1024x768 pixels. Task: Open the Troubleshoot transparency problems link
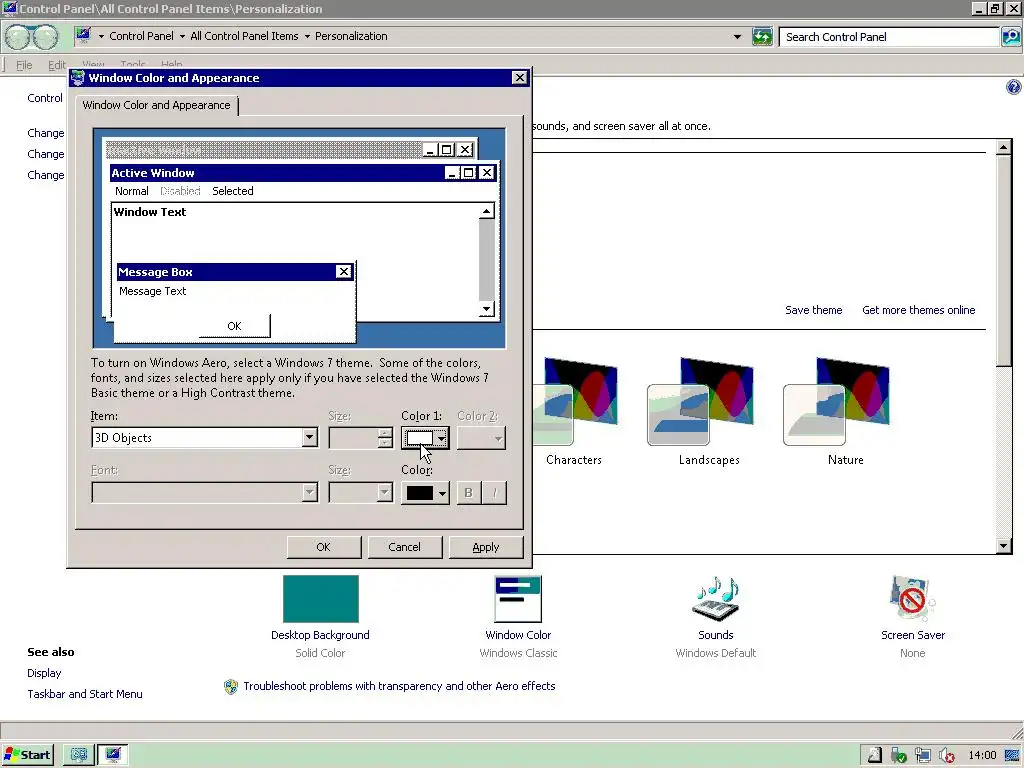click(399, 686)
